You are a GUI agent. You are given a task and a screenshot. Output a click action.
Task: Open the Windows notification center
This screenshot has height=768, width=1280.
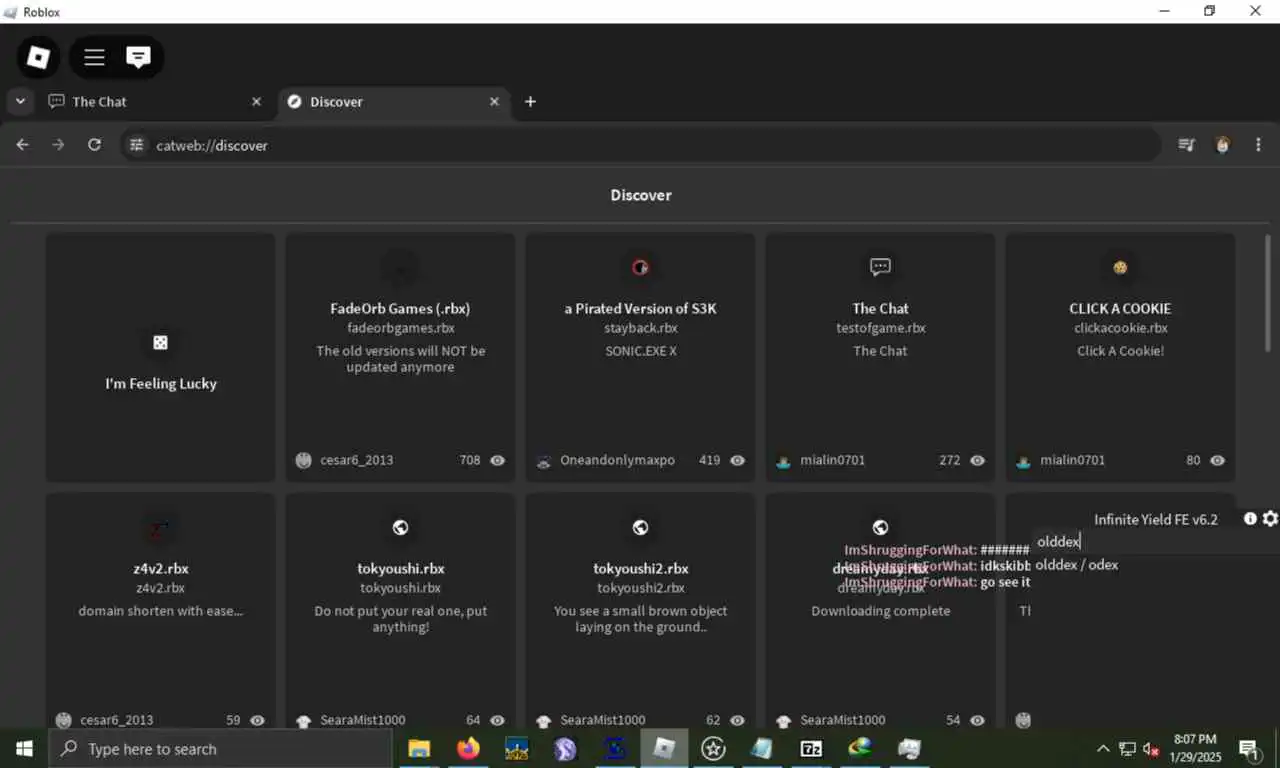1249,749
